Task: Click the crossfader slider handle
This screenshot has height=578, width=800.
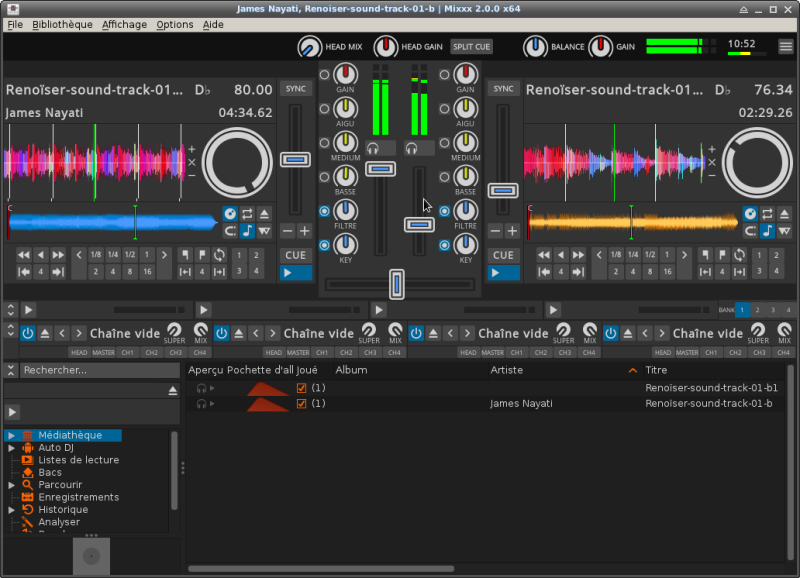Action: point(397,285)
